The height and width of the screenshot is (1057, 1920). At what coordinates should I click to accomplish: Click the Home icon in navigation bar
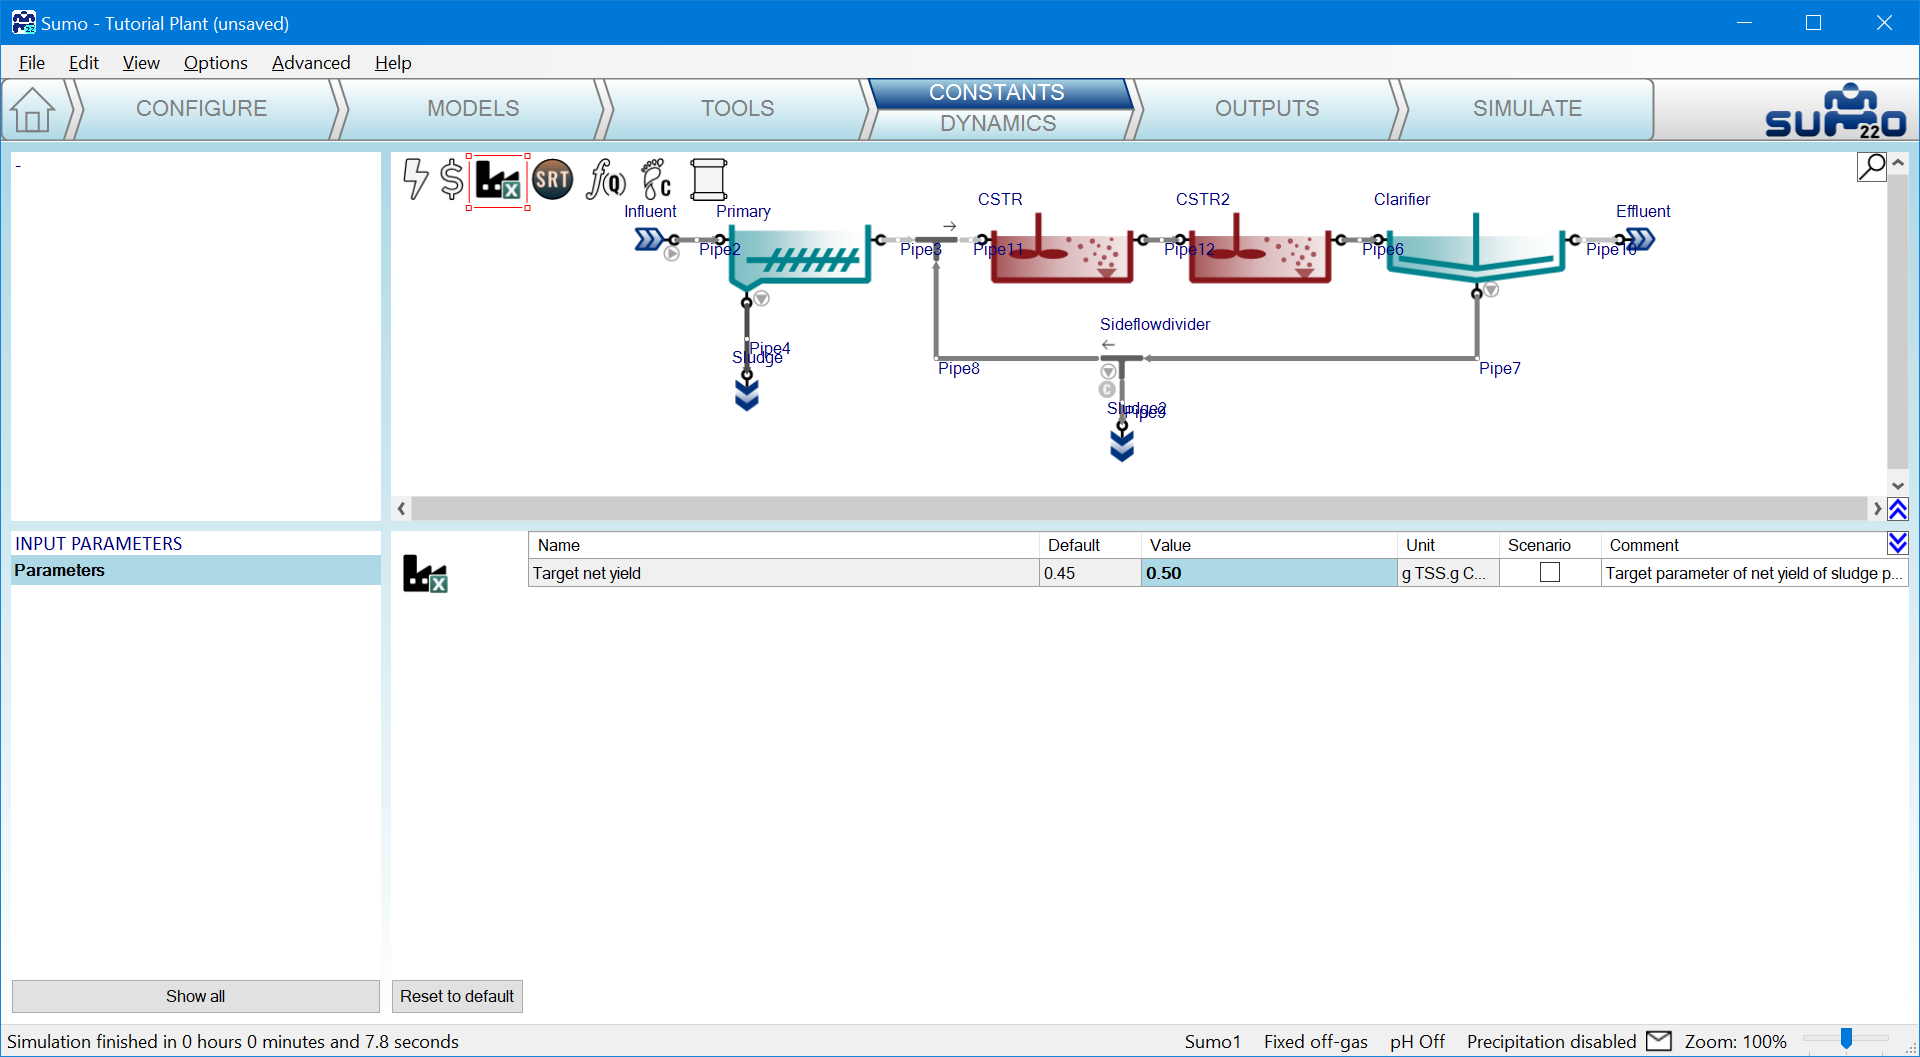(x=33, y=110)
